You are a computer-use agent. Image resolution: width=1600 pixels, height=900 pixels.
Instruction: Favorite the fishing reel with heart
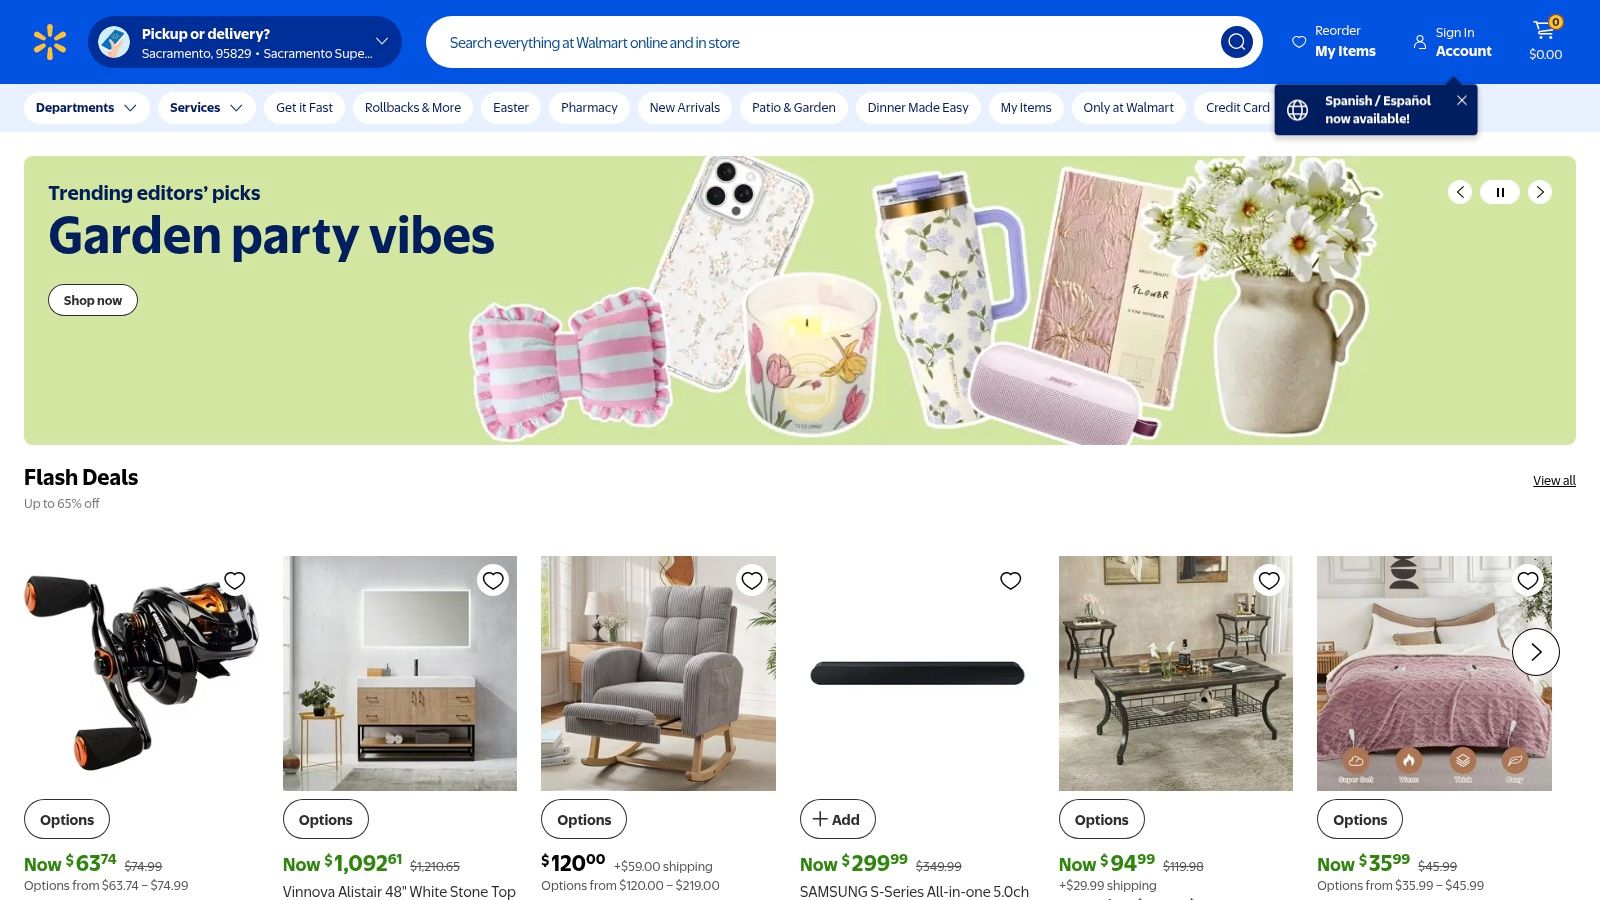pos(235,580)
